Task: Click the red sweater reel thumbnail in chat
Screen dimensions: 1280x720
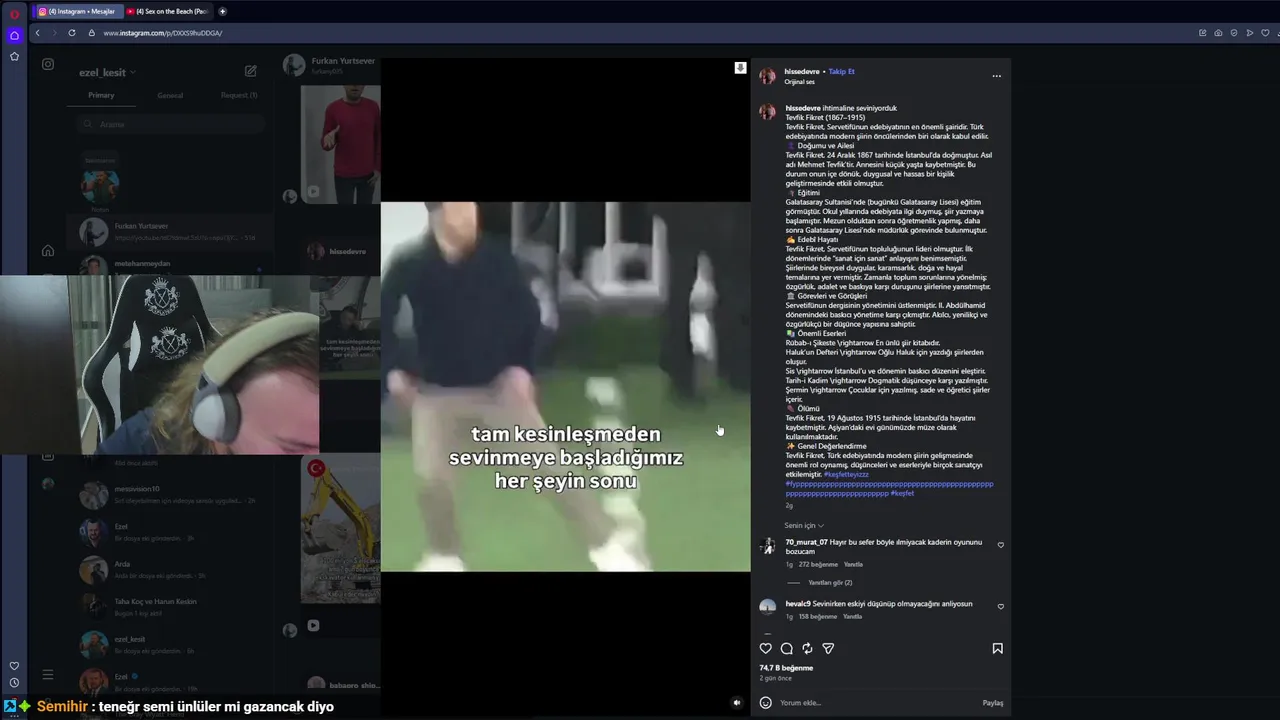Action: point(340,144)
